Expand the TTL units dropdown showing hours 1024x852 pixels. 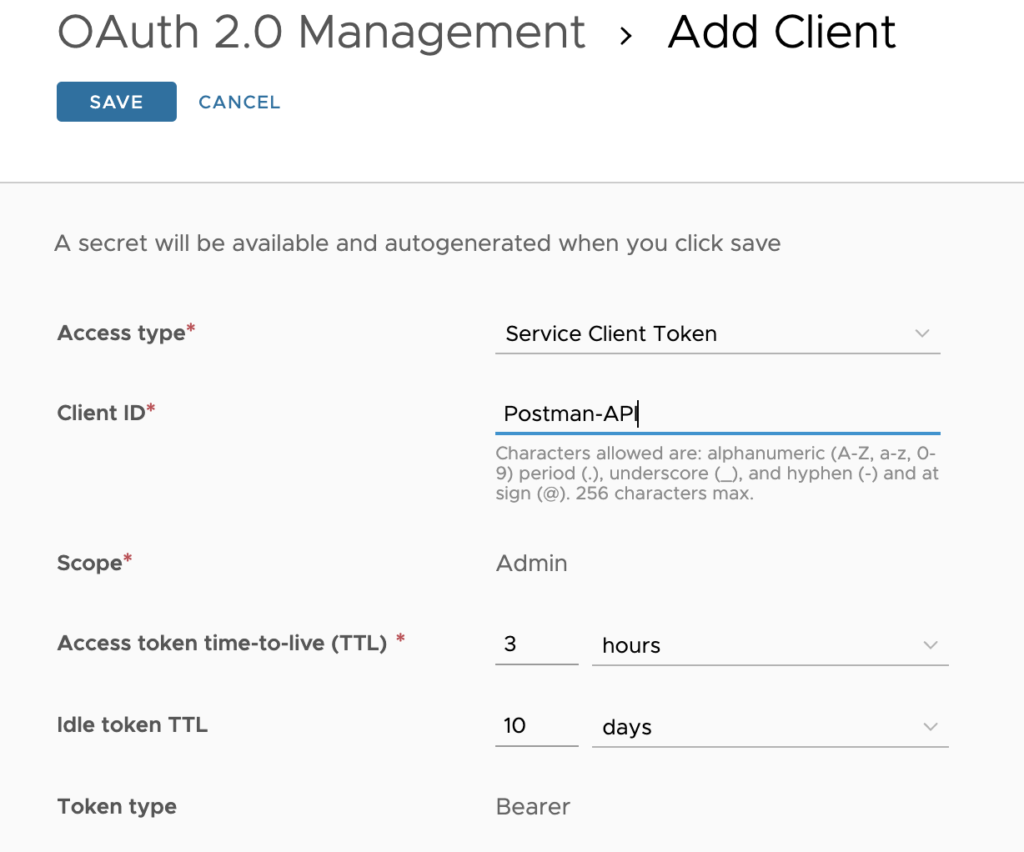[770, 645]
